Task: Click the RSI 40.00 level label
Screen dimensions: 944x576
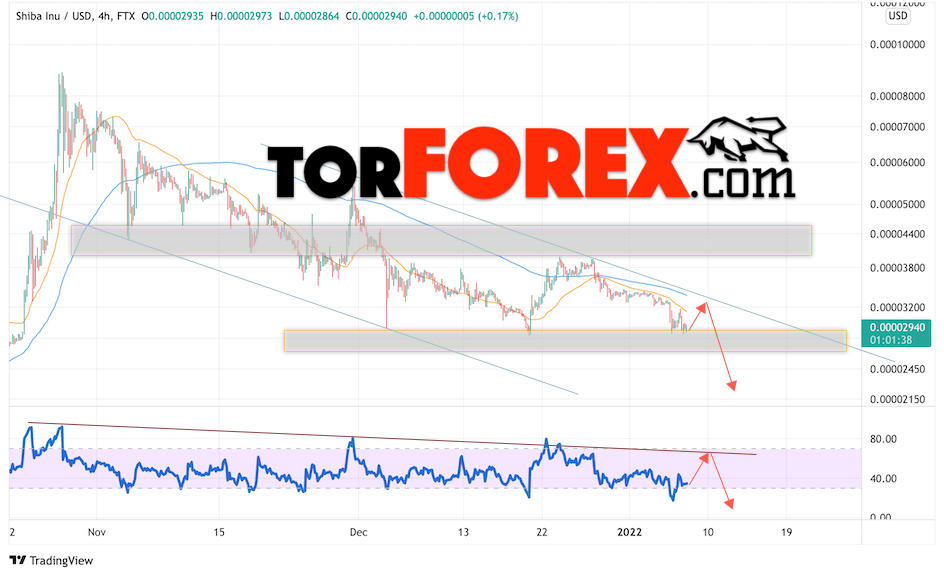Action: pyautogui.click(x=883, y=478)
